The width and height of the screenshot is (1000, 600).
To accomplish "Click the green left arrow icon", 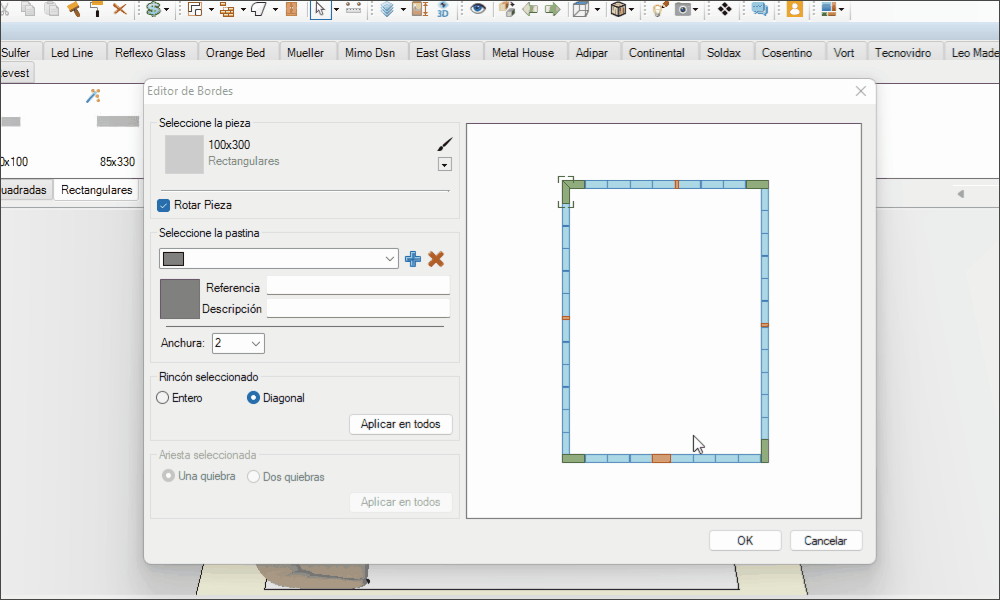I will coord(530,9).
